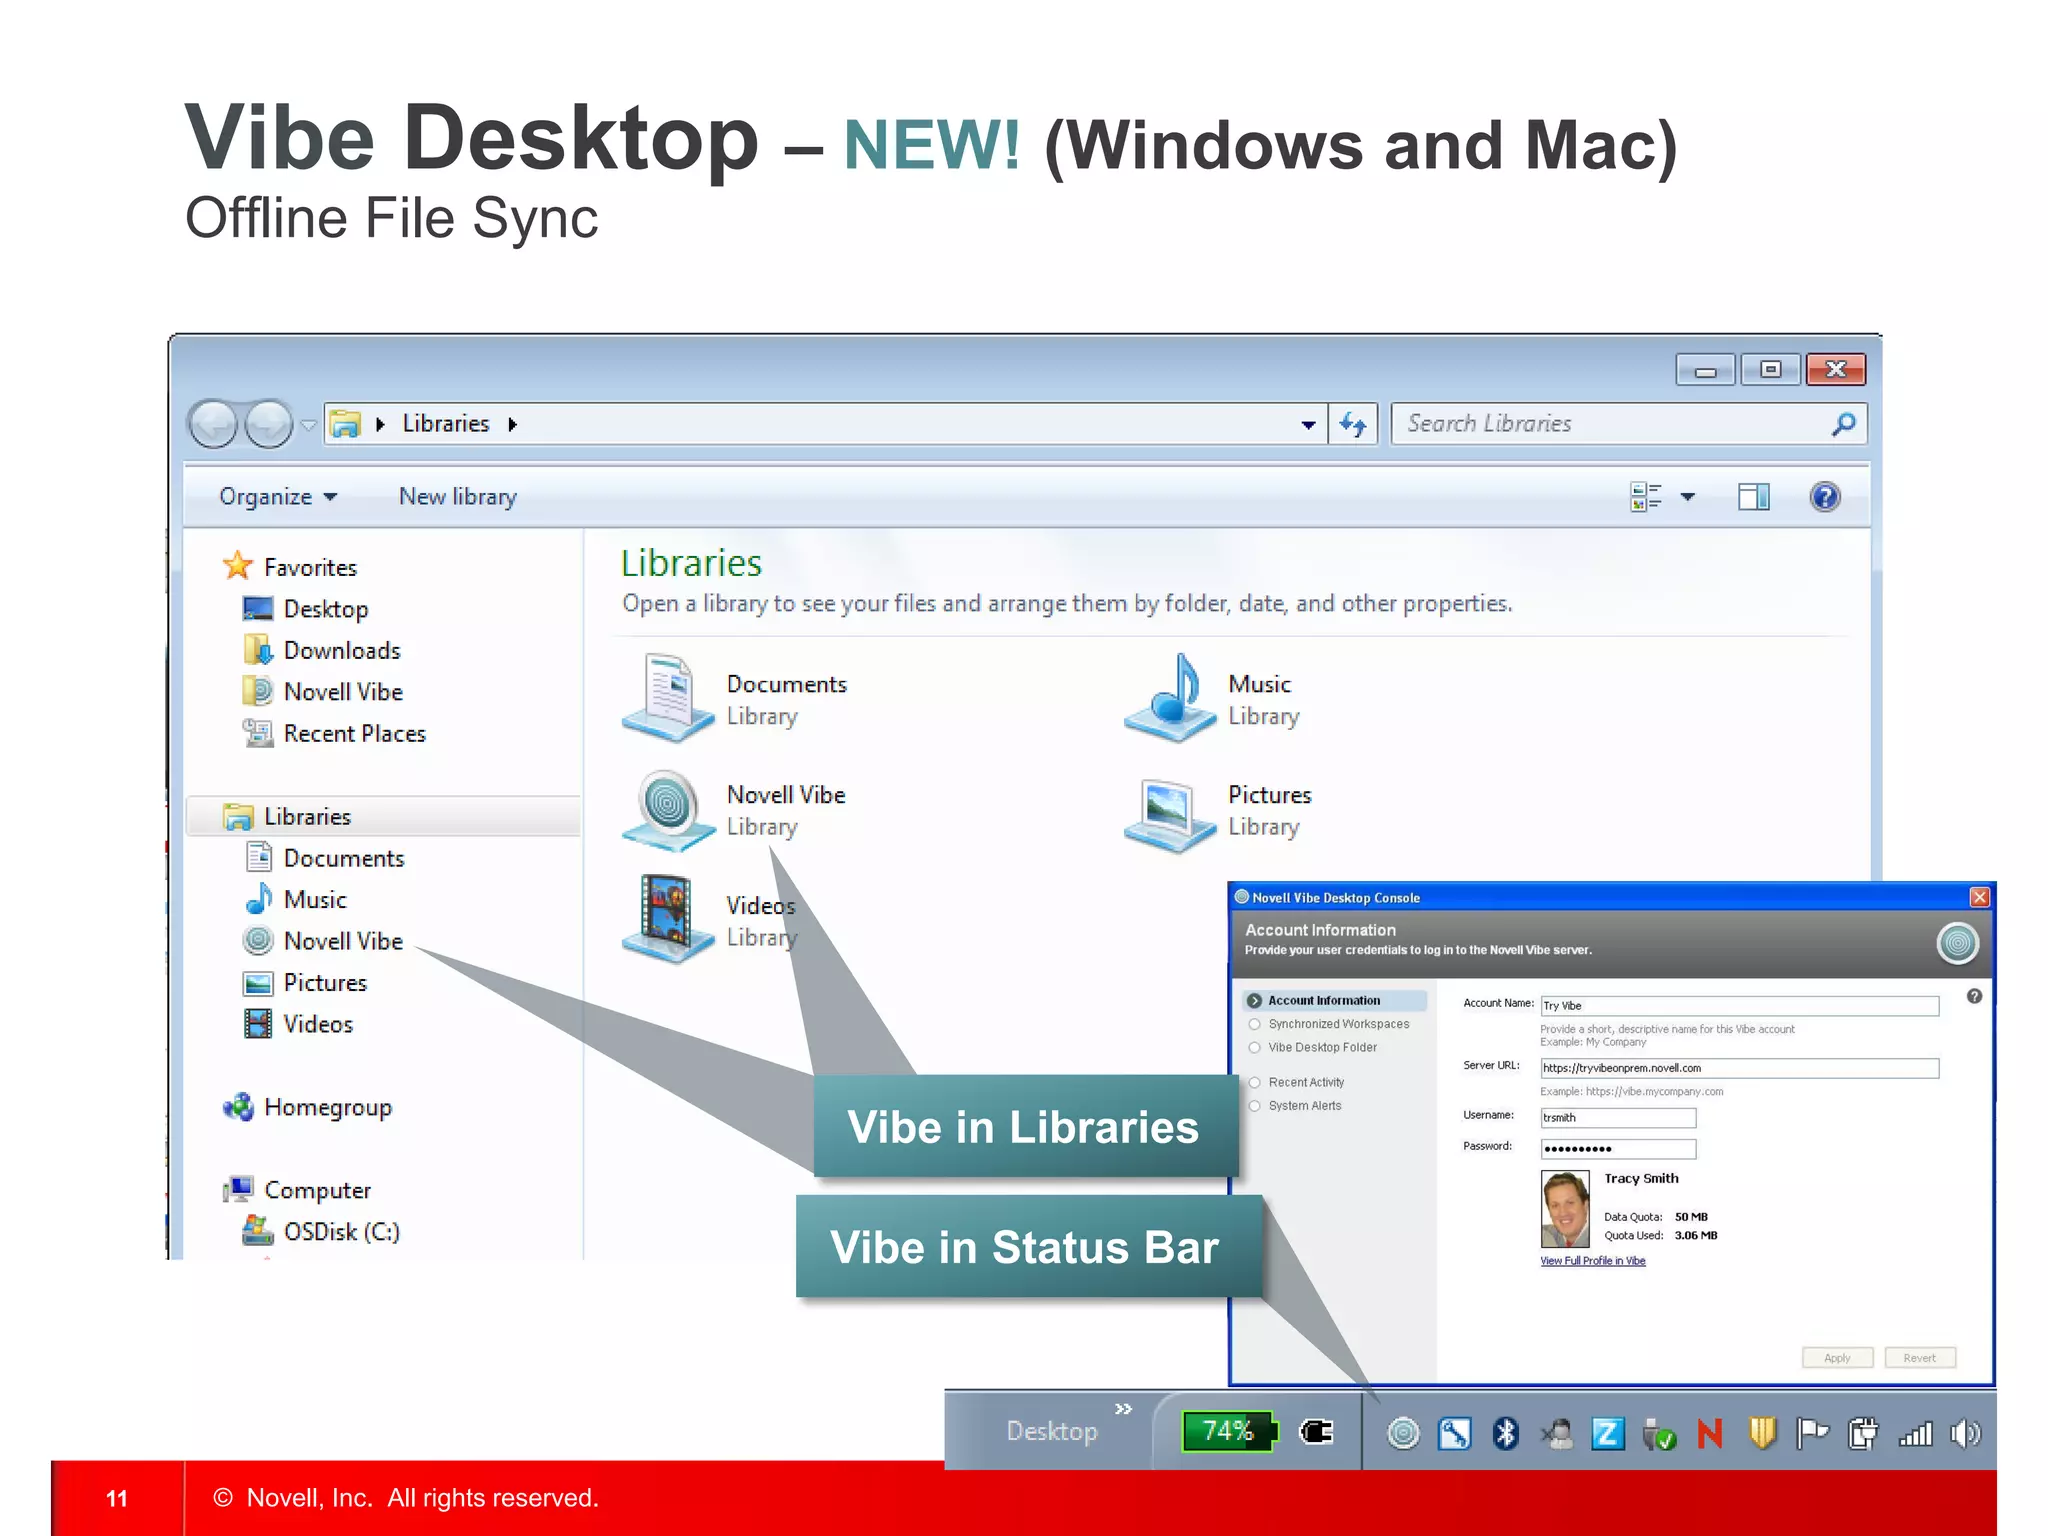Select Account Information in Vibe Desktop Console
Image resolution: width=2048 pixels, height=1536 pixels.
tap(1335, 1000)
